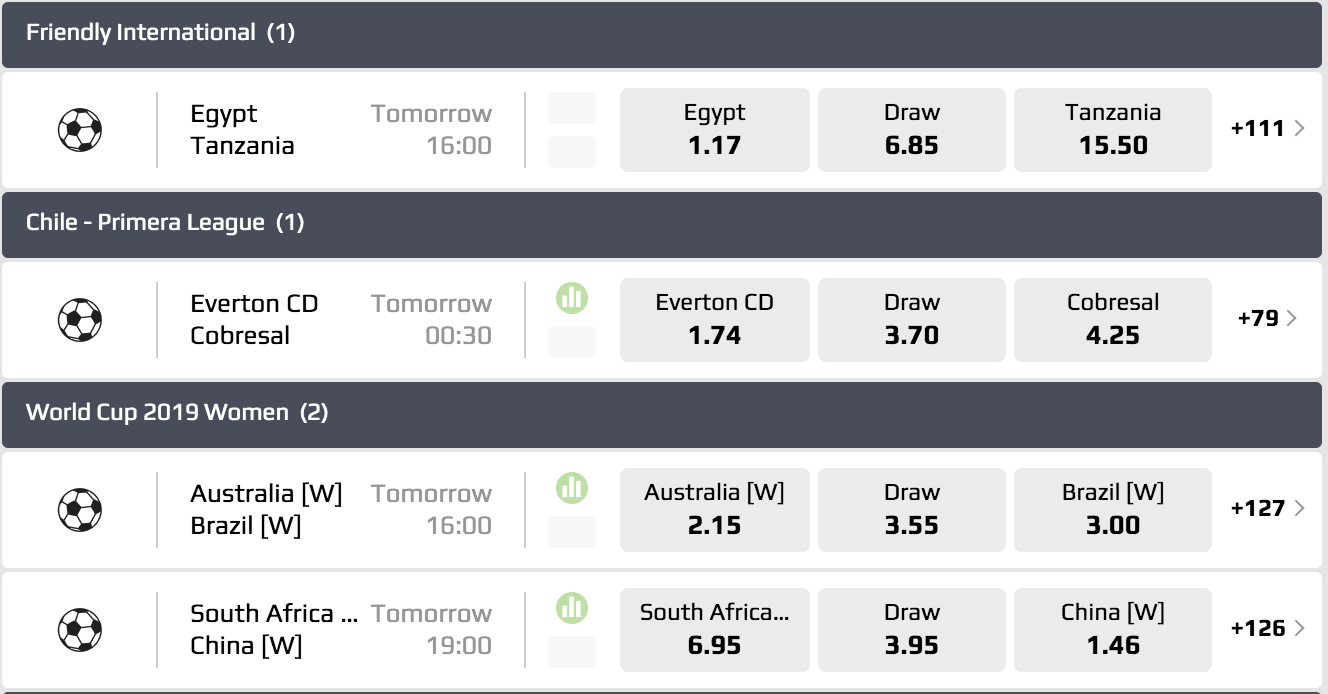Expand +127 markets for Australia vs Brazil

1267,508
